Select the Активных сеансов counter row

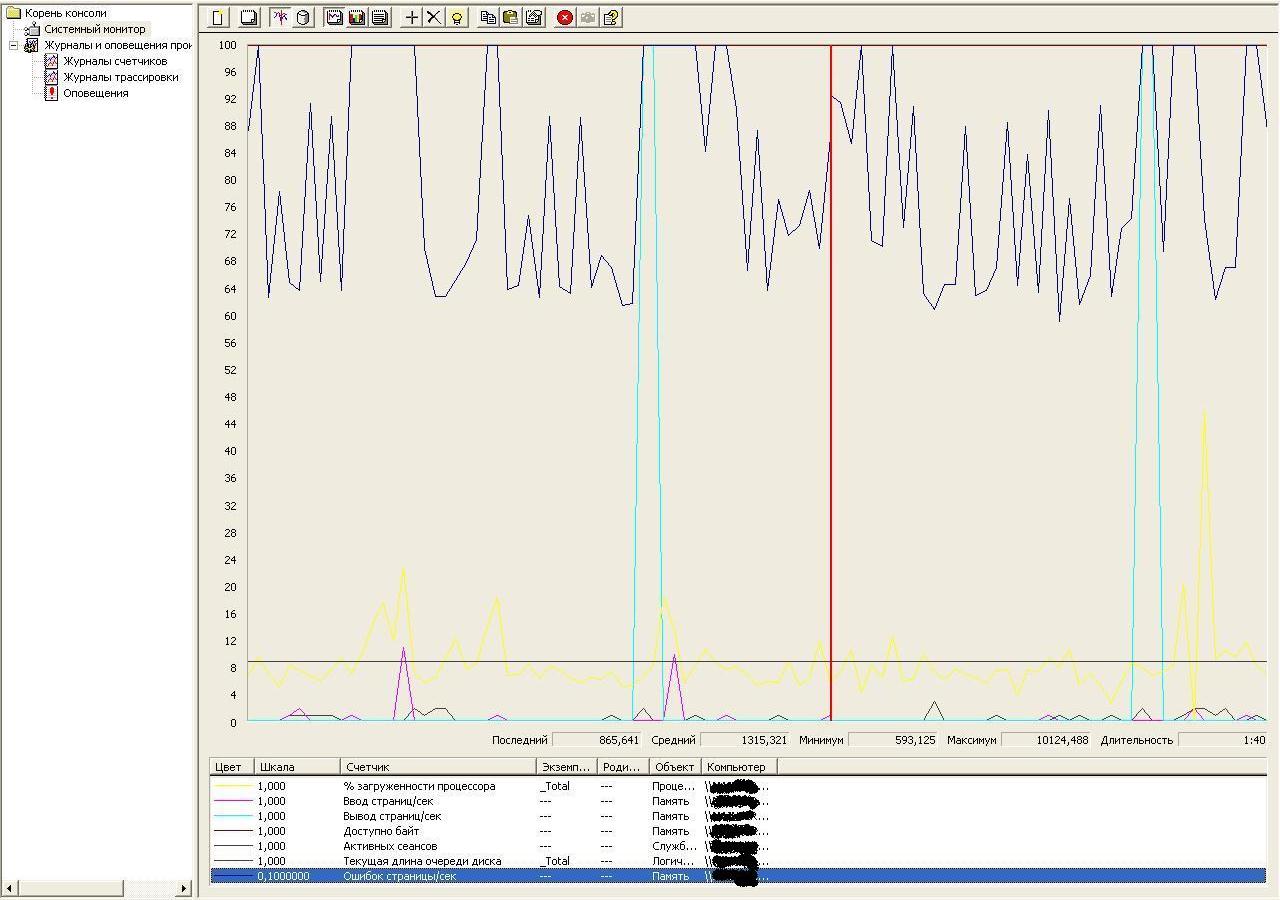tap(738, 846)
